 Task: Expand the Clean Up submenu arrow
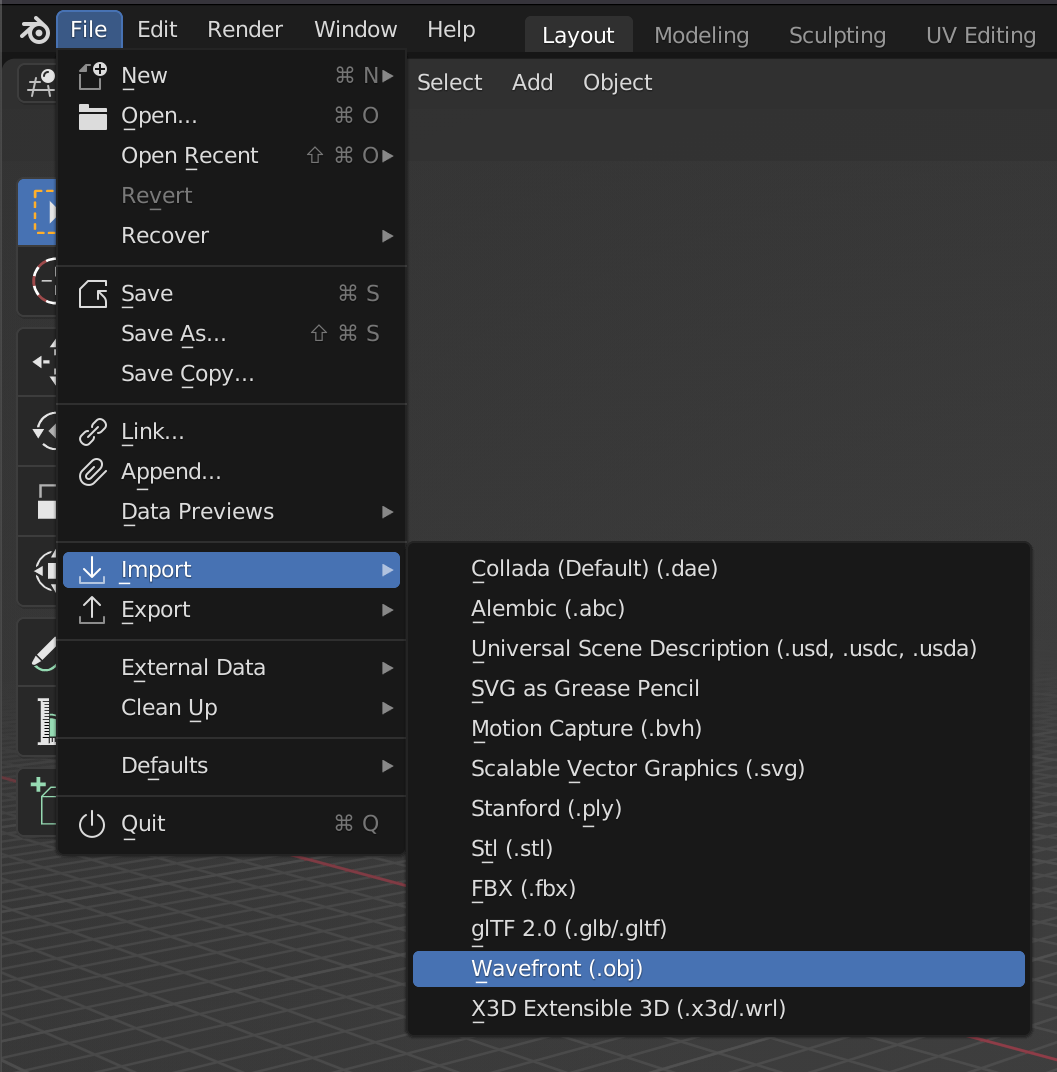[388, 708]
